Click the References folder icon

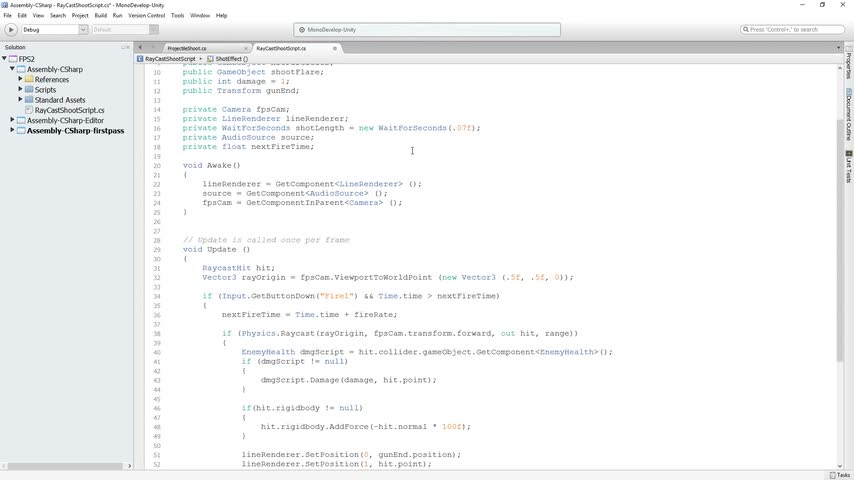click(x=29, y=80)
